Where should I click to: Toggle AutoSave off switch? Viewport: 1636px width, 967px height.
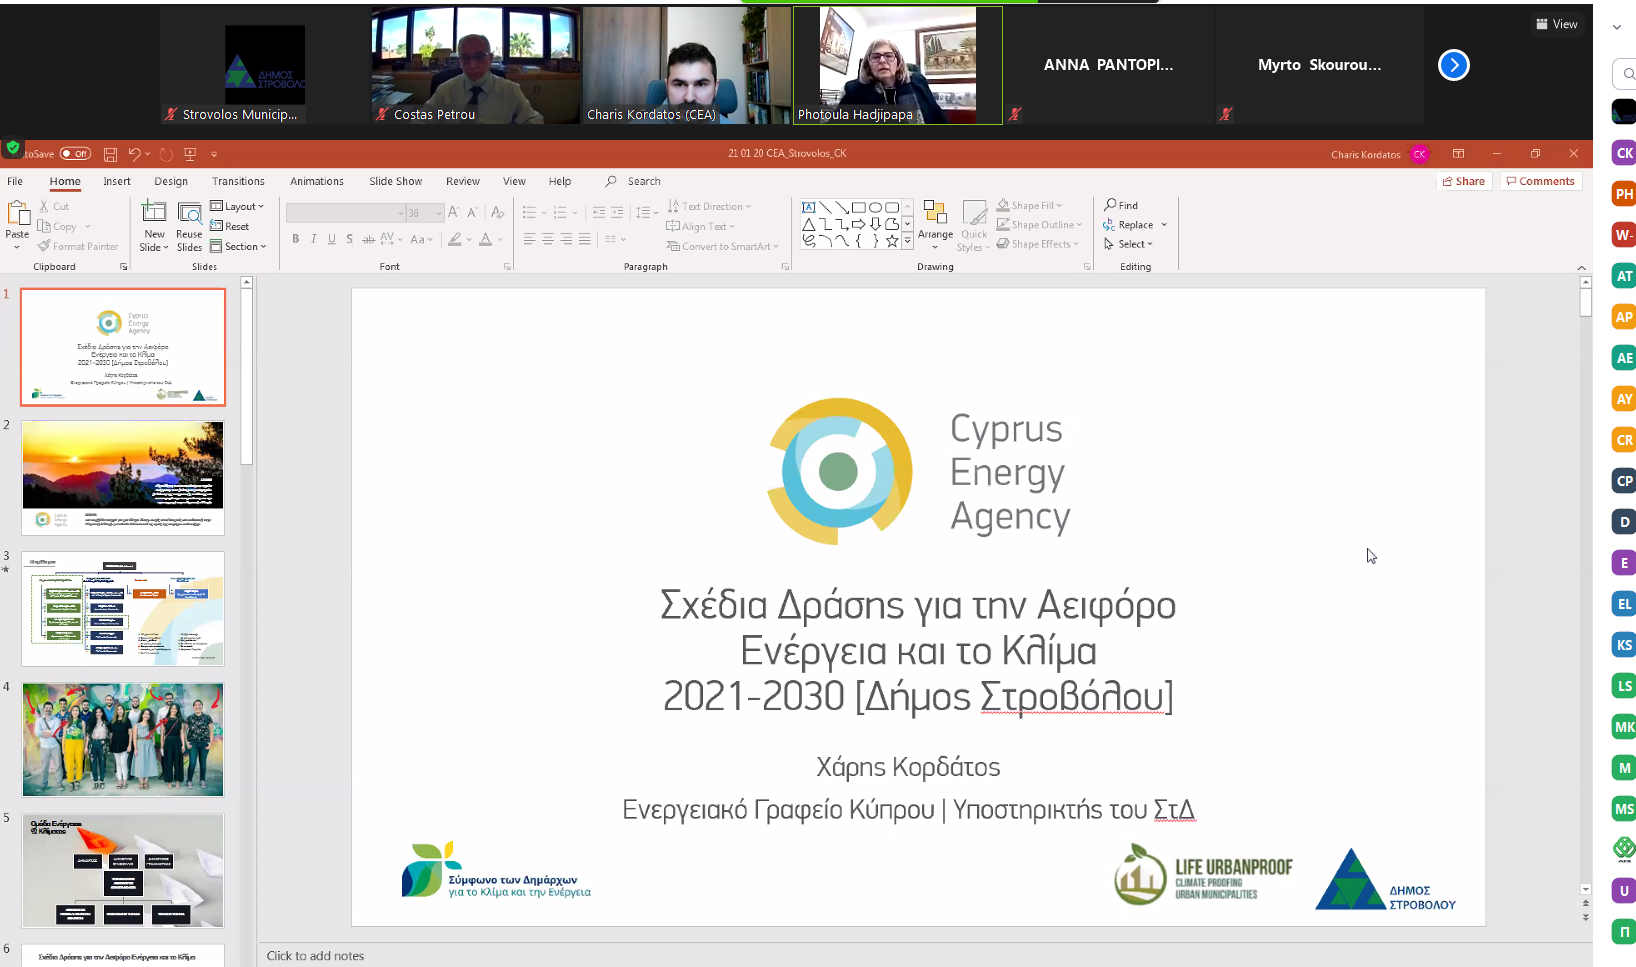(x=75, y=154)
